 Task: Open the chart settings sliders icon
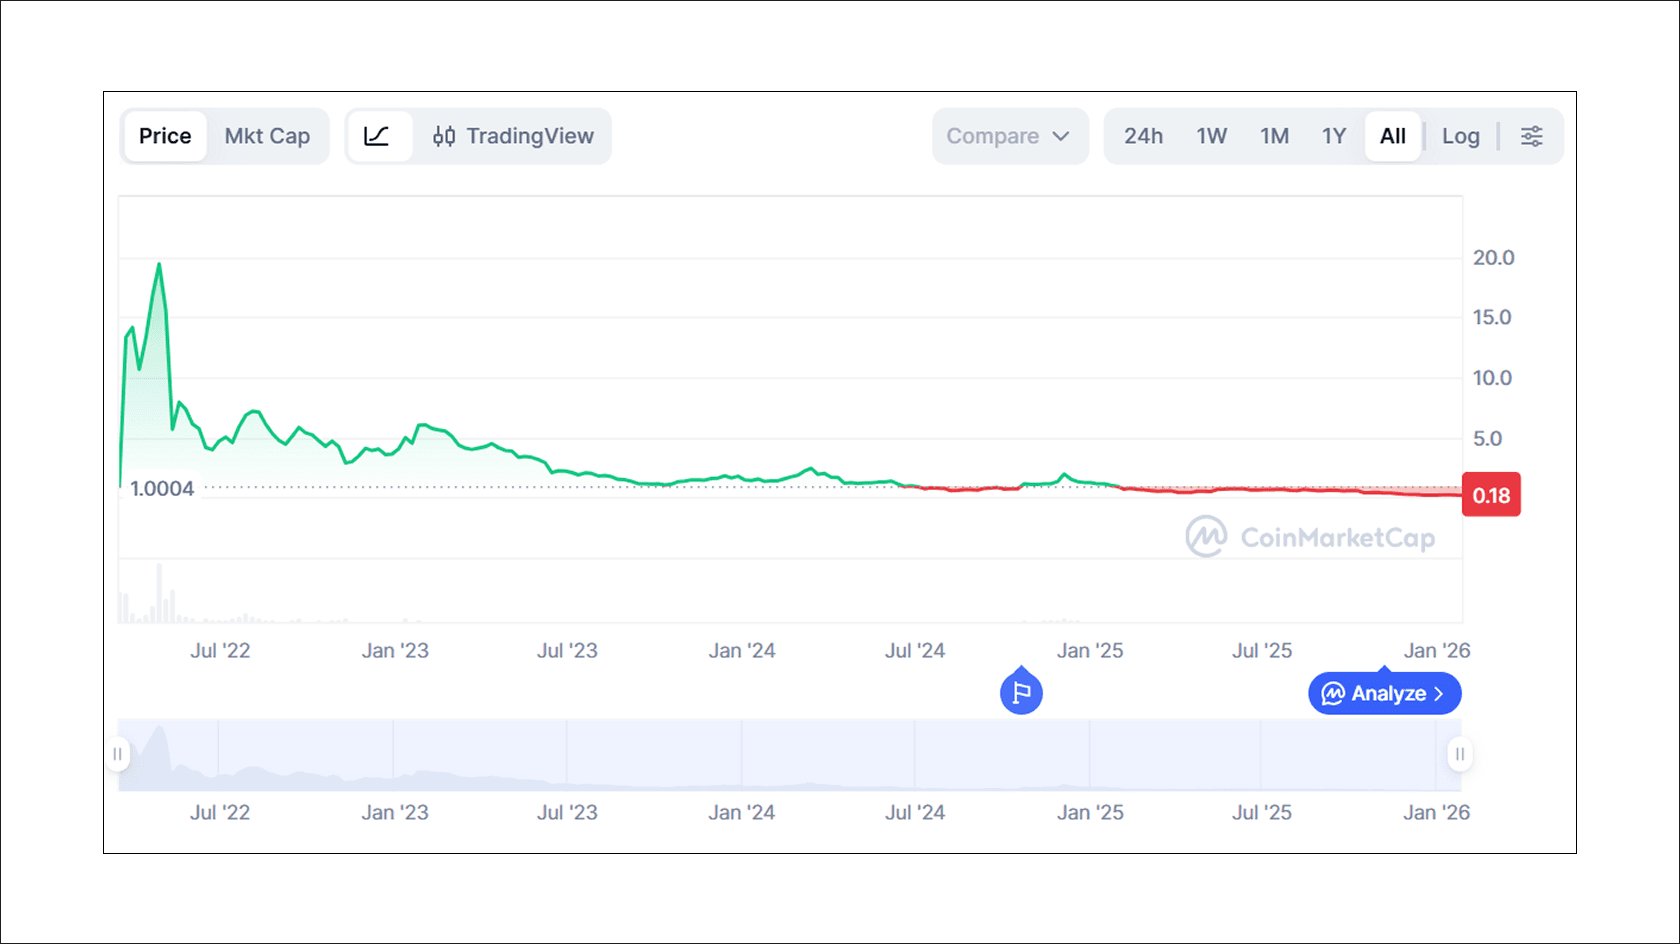[1531, 136]
